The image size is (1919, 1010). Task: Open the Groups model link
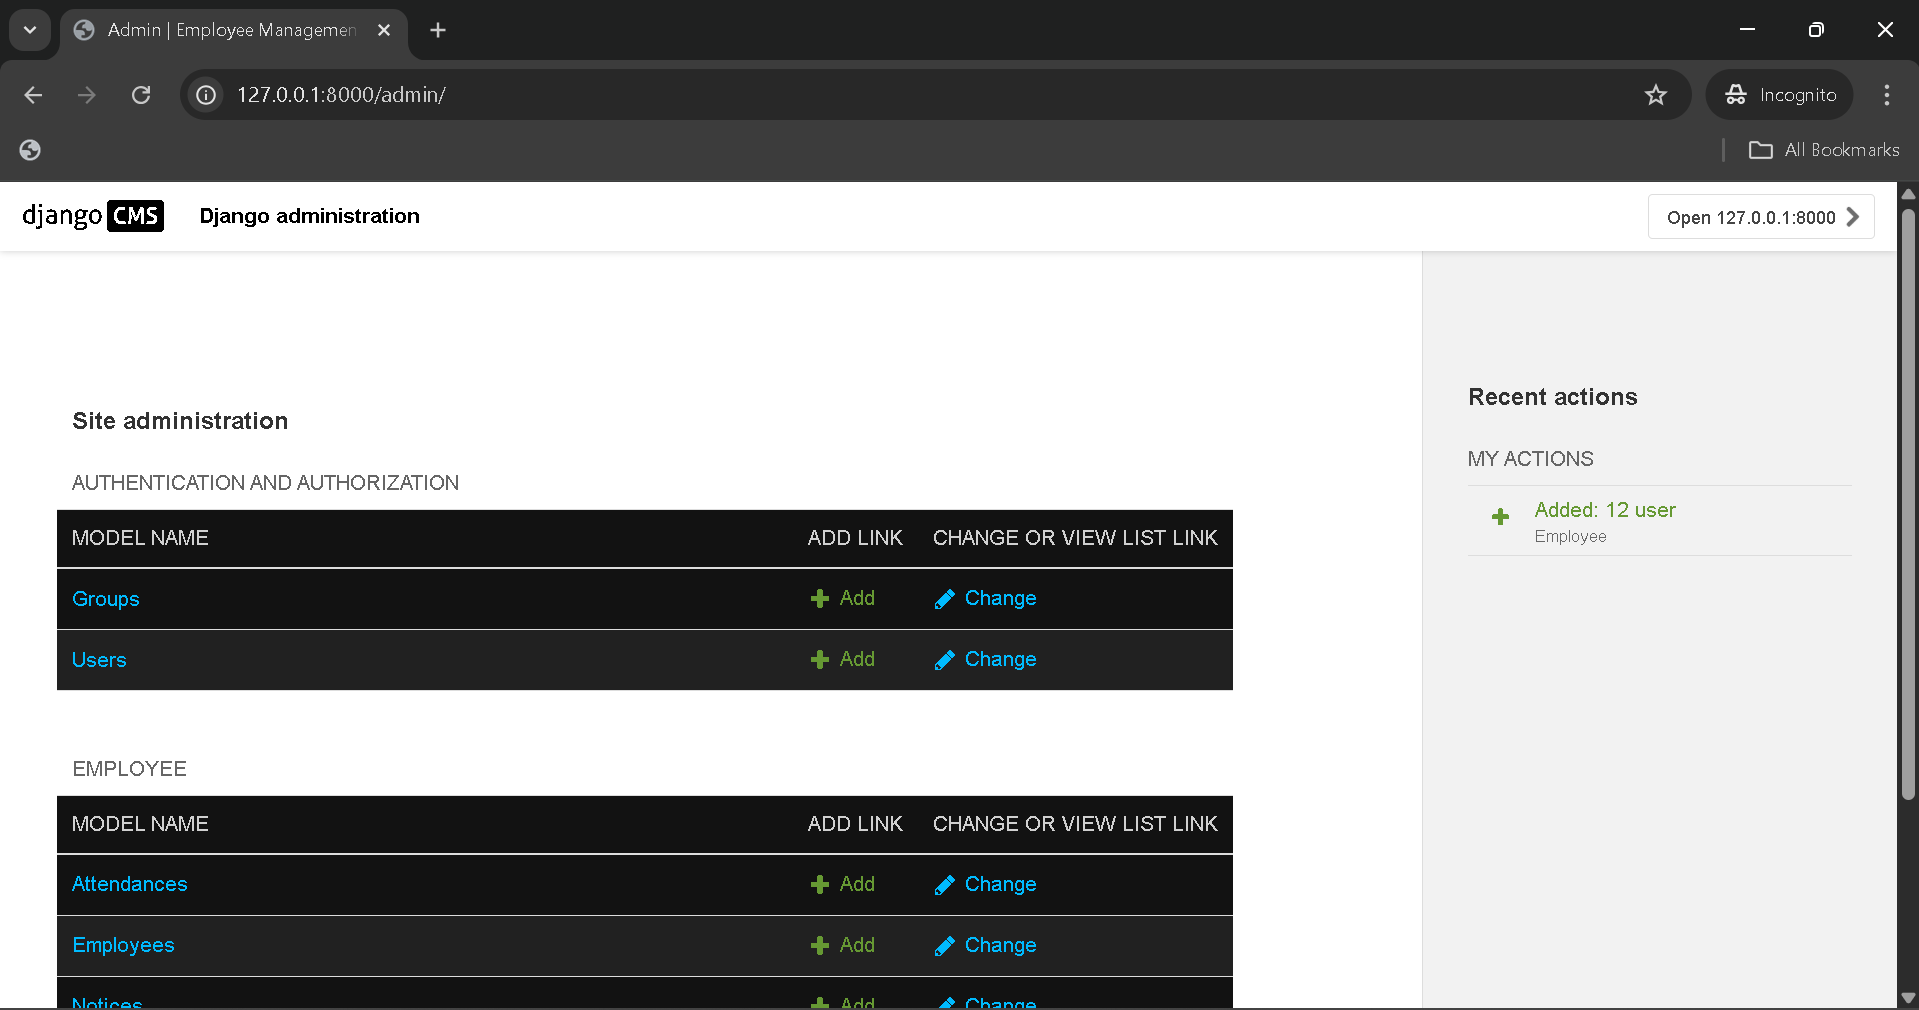105,599
